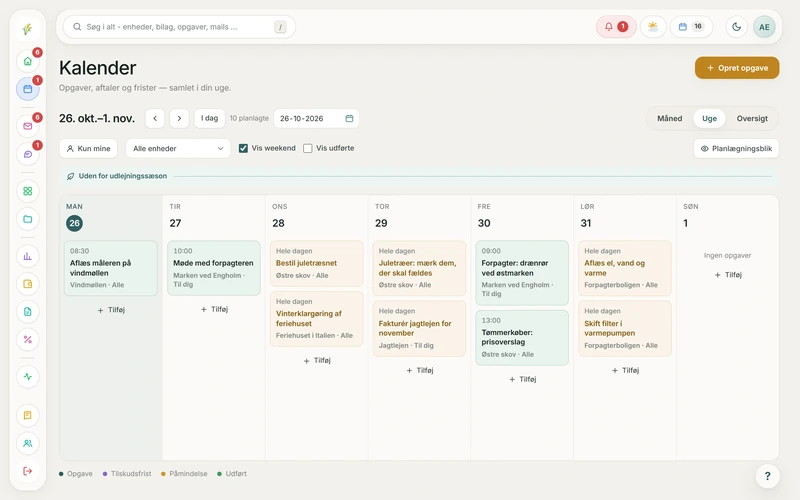The image size is (800, 500).
Task: Open the folder icon in sidebar
Action: (28, 219)
